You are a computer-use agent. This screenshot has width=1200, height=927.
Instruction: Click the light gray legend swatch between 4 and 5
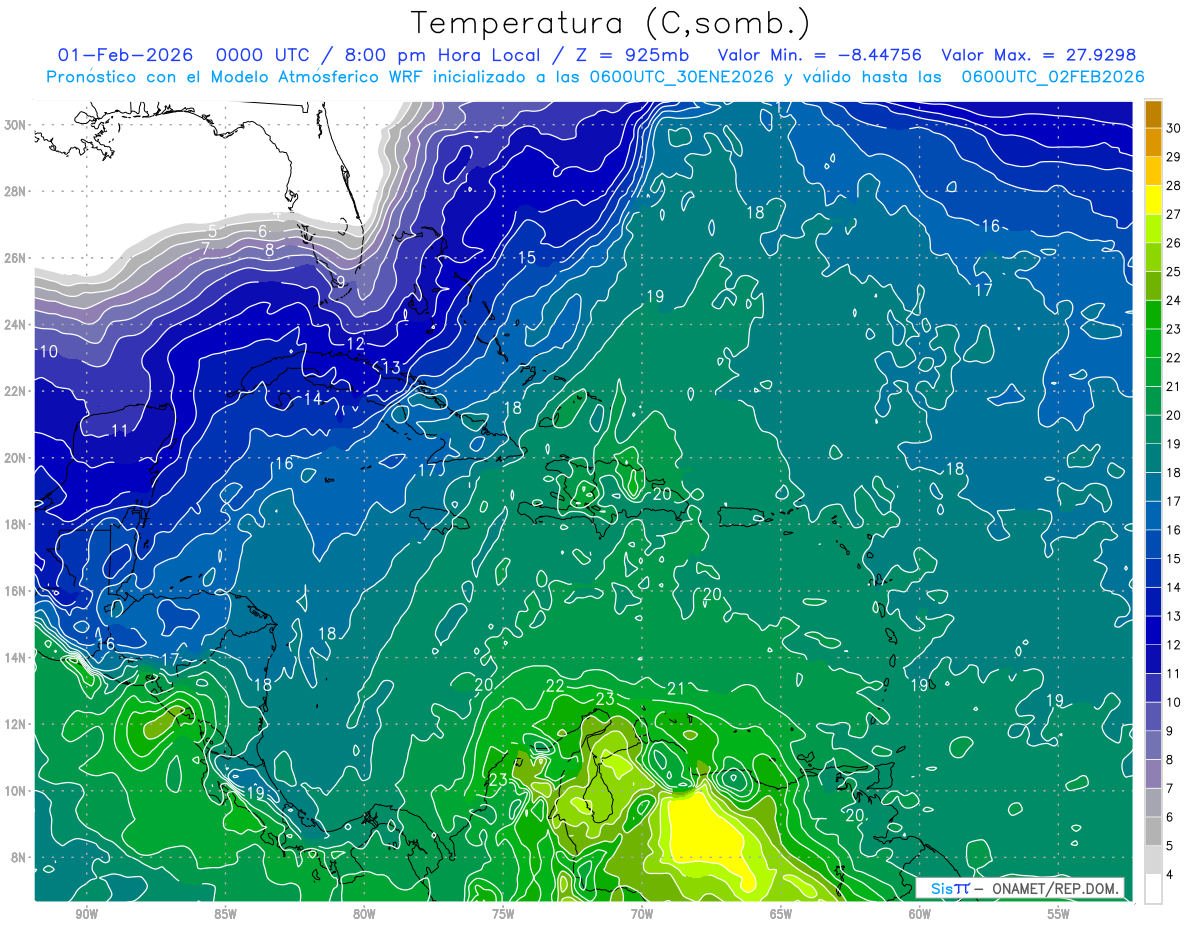click(x=1153, y=860)
